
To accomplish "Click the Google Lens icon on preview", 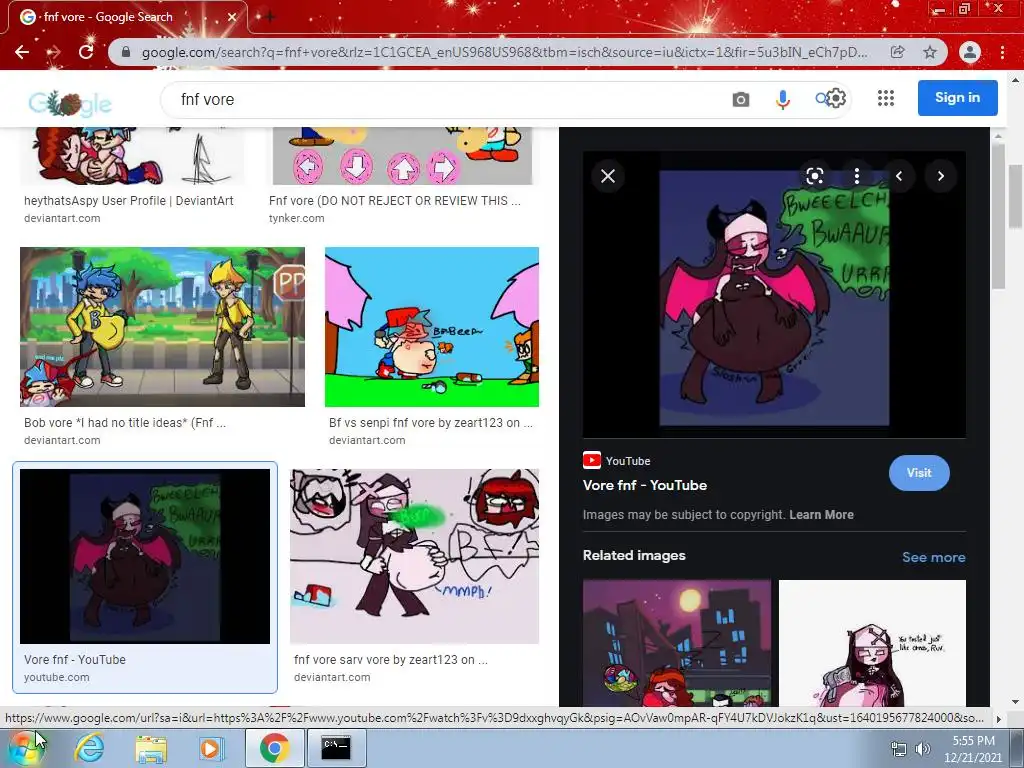I will [x=814, y=176].
